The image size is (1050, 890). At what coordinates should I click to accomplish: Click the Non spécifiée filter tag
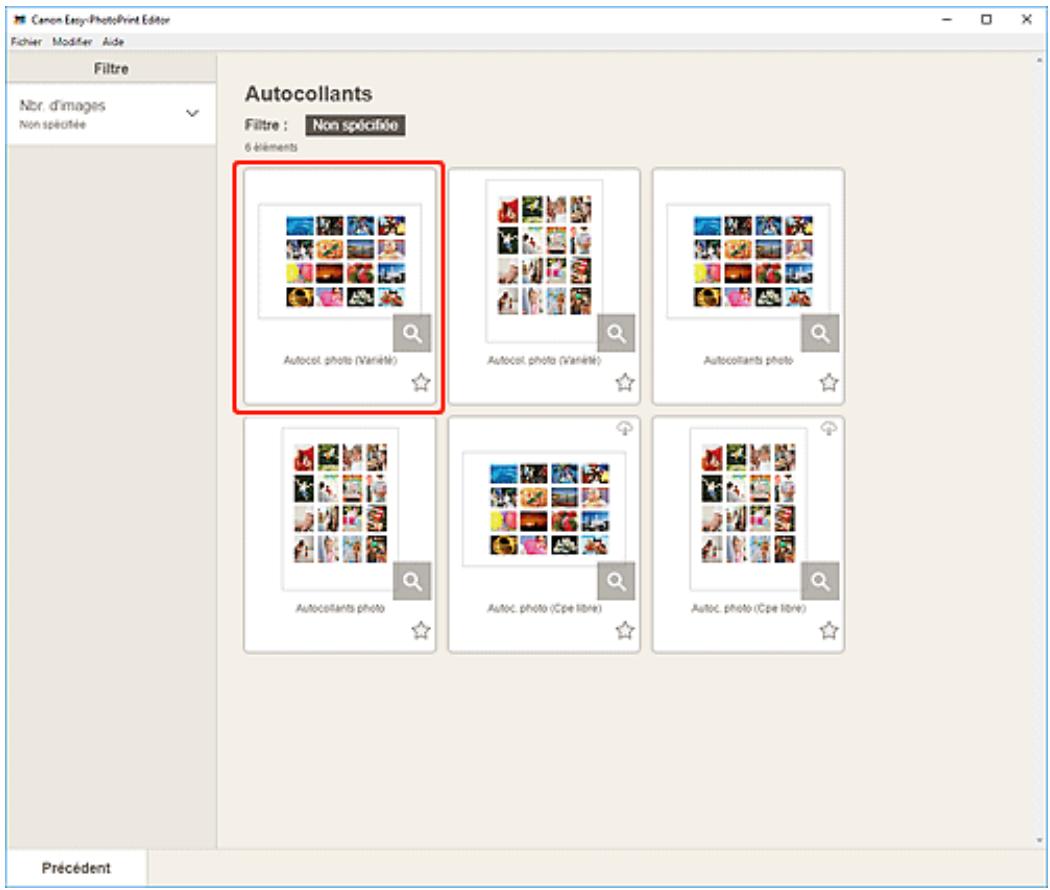coord(355,125)
